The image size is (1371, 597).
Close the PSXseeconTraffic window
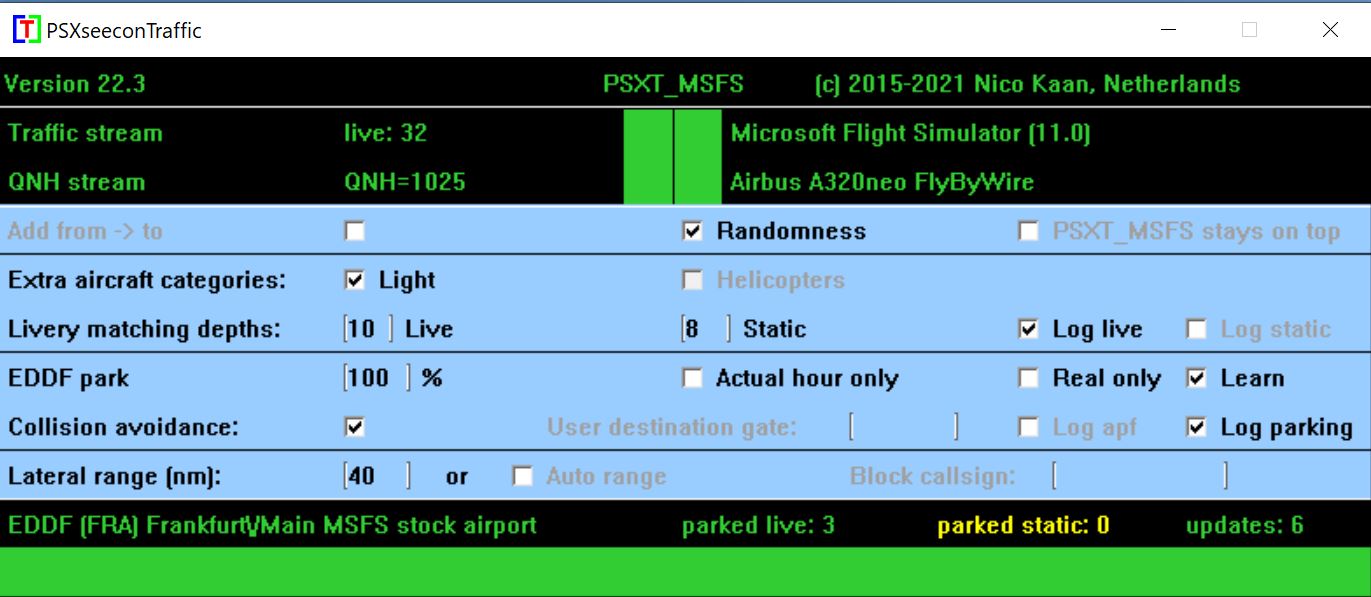click(x=1330, y=30)
